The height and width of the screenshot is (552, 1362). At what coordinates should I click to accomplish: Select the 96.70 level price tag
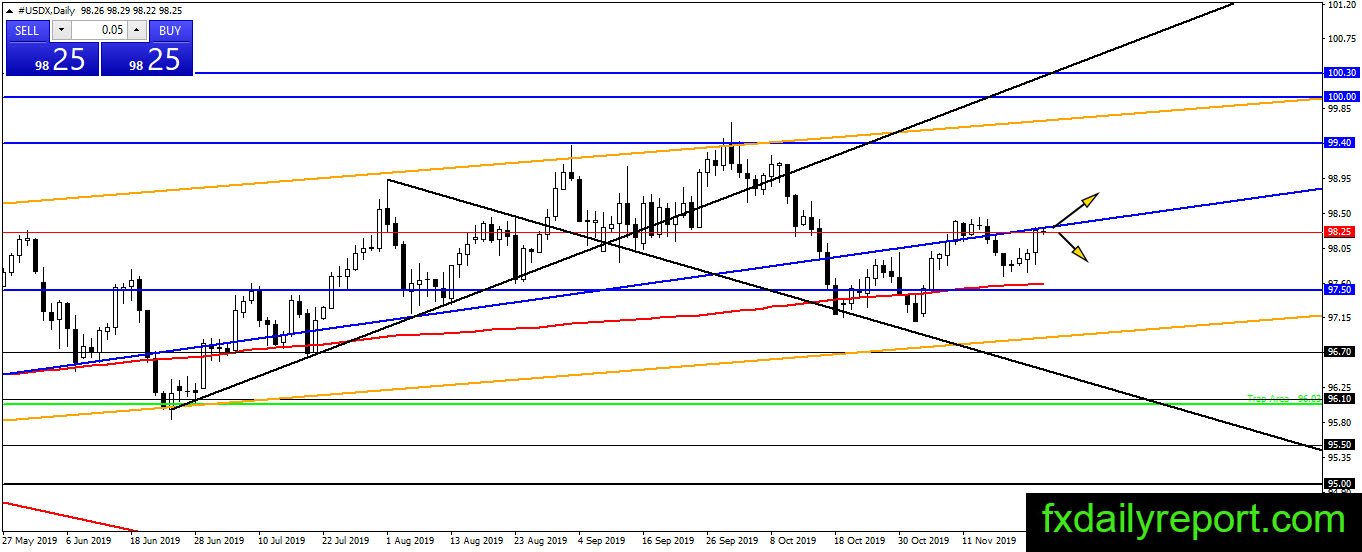(x=1339, y=352)
